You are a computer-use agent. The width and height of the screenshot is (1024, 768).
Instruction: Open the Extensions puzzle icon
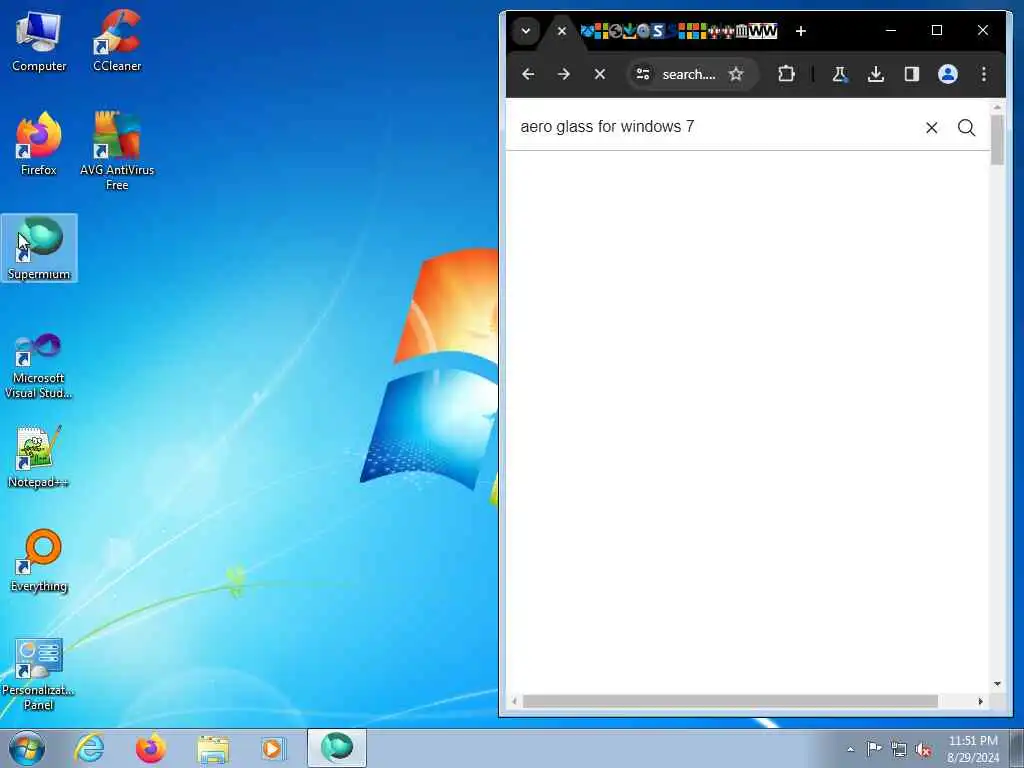point(786,74)
